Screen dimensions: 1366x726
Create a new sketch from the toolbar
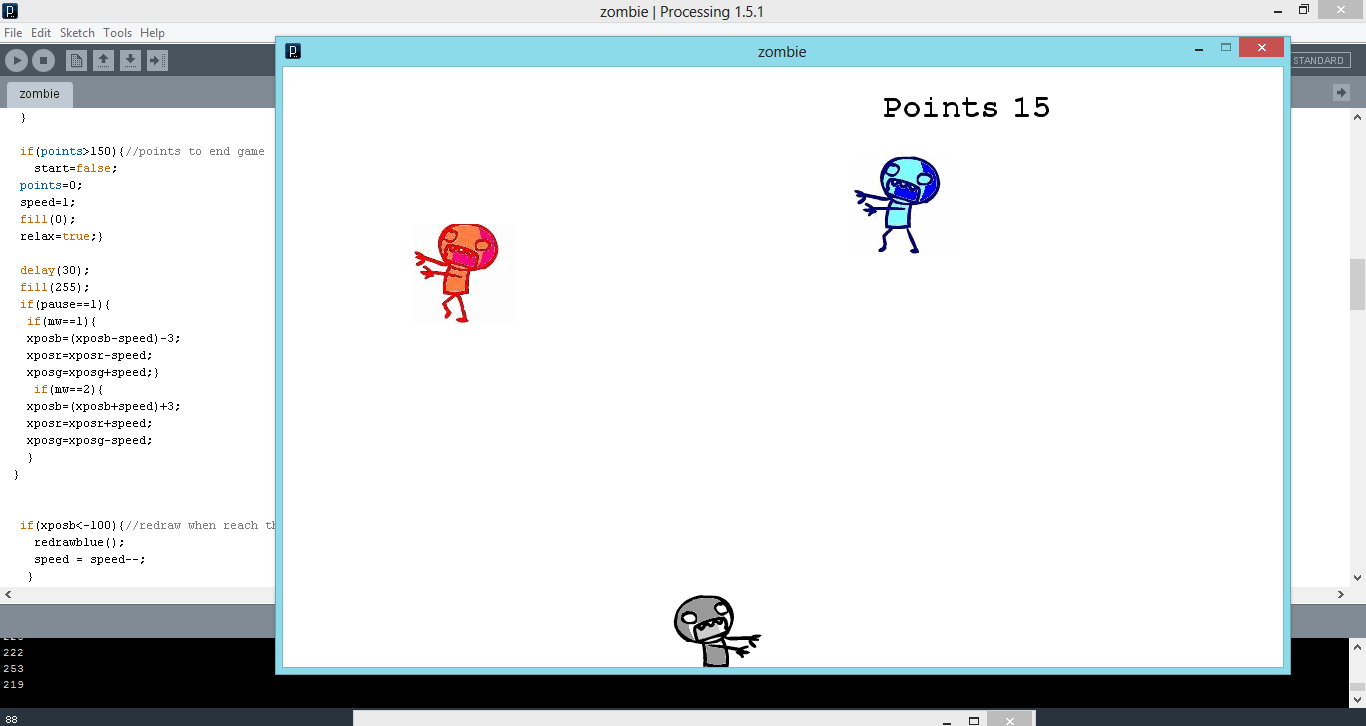[77, 61]
